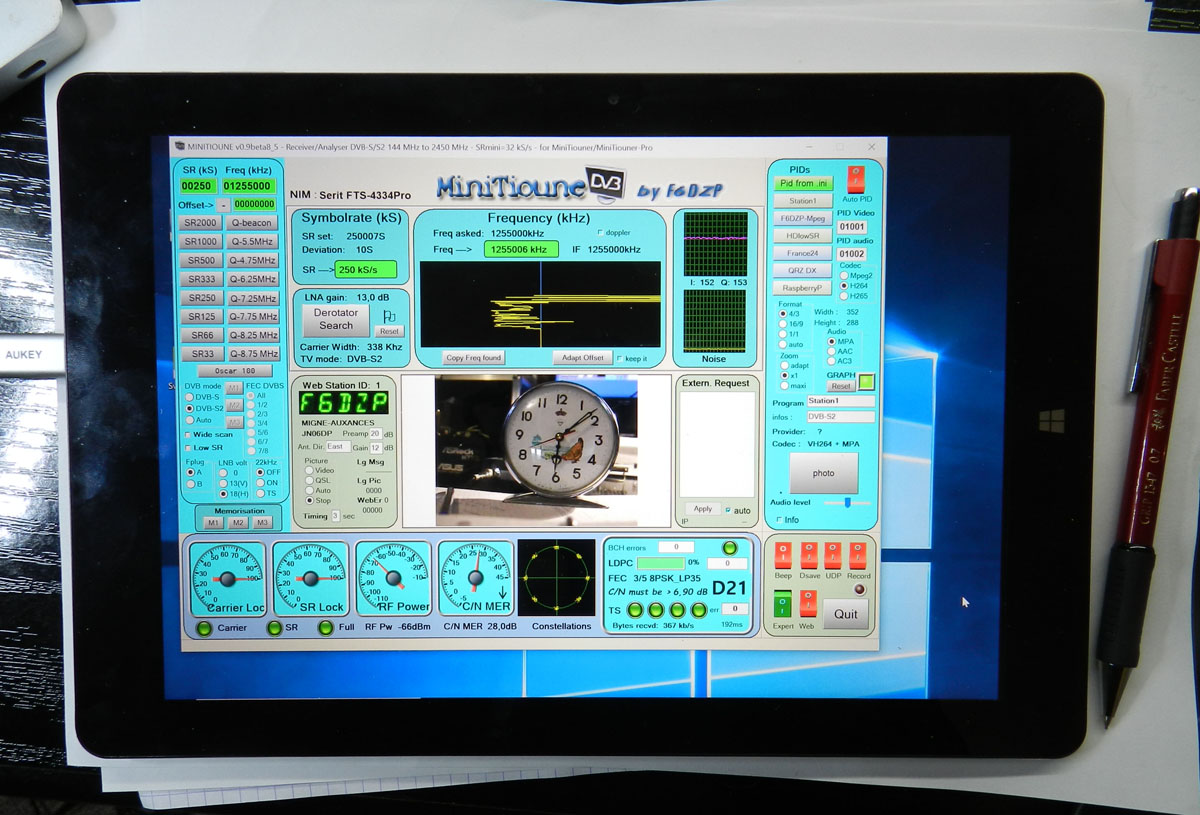The height and width of the screenshot is (815, 1200).
Task: Select LNB volt 13(V) option
Action: point(225,483)
